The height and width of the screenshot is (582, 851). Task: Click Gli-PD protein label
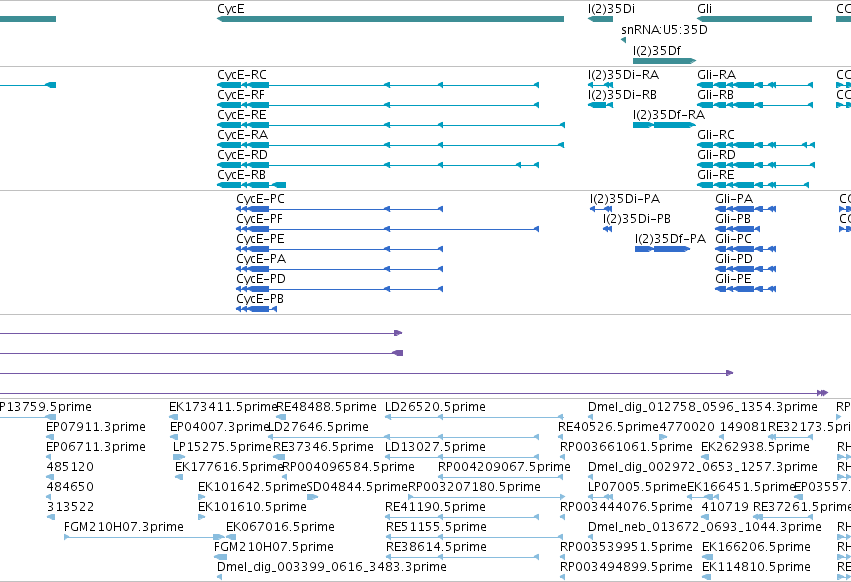click(x=734, y=259)
